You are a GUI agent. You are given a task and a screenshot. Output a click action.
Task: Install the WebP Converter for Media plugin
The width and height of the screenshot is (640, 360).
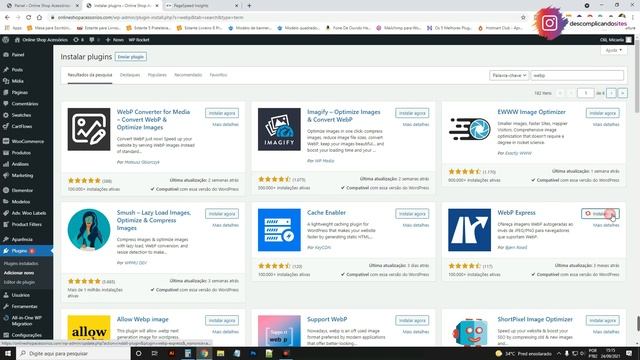click(x=222, y=113)
